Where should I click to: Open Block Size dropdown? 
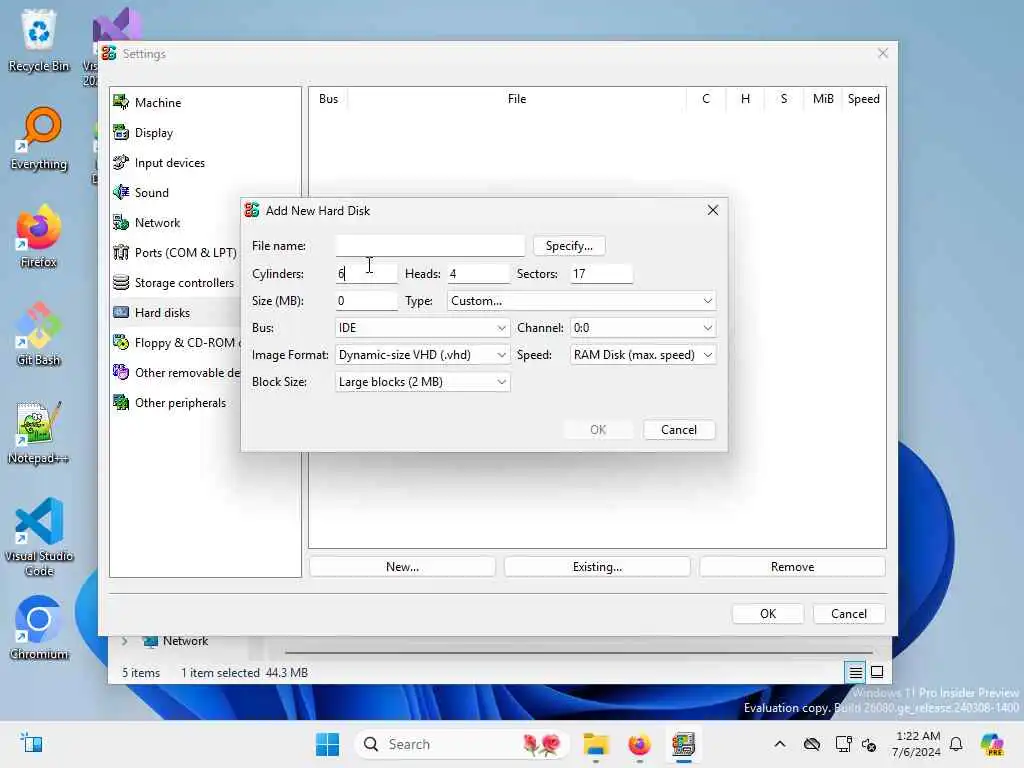(x=423, y=382)
